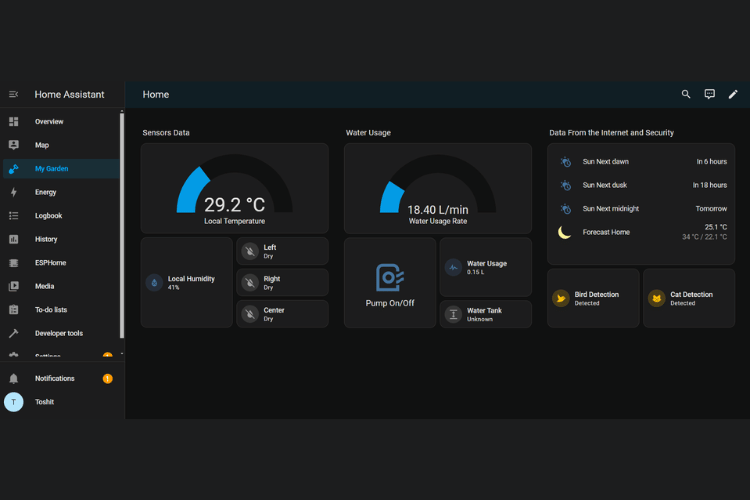Image resolution: width=750 pixels, height=500 pixels.
Task: Click the Tomorrow value for midnight
Action: (711, 209)
